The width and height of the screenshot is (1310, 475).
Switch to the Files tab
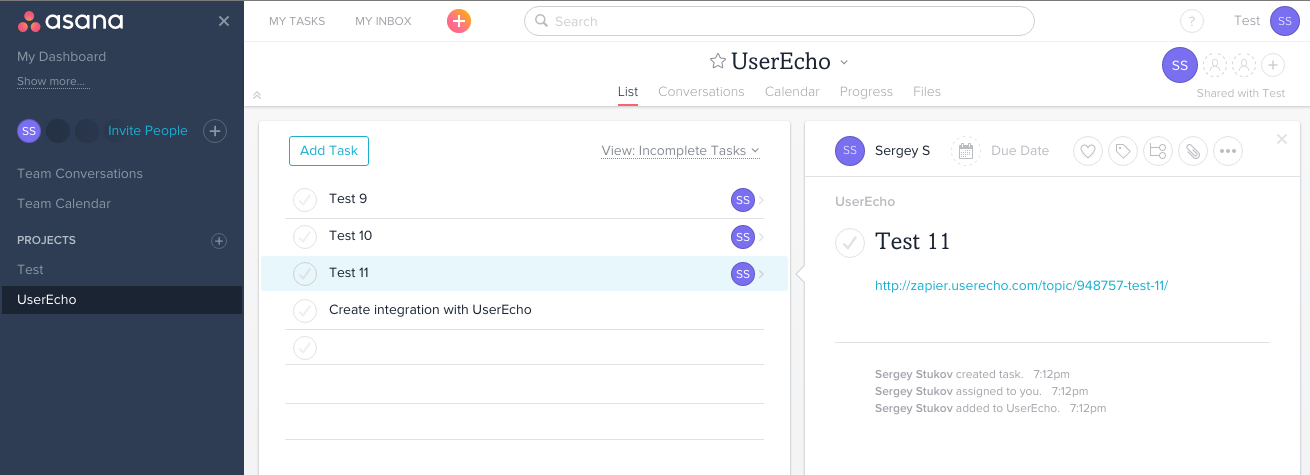[x=927, y=91]
